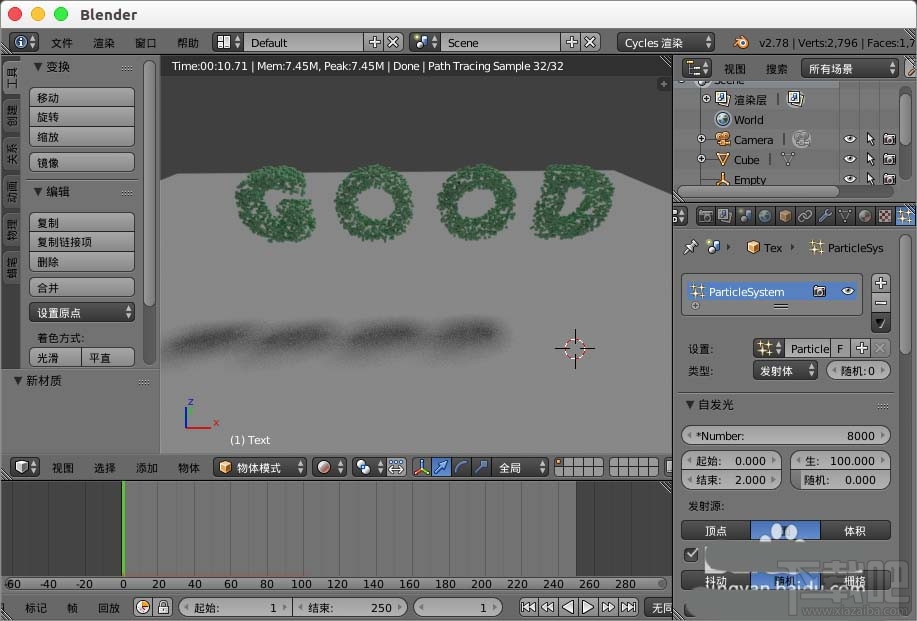Viewport: 917px width, 621px height.
Task: Adjust the Number 8000 particle slider
Action: 785,435
